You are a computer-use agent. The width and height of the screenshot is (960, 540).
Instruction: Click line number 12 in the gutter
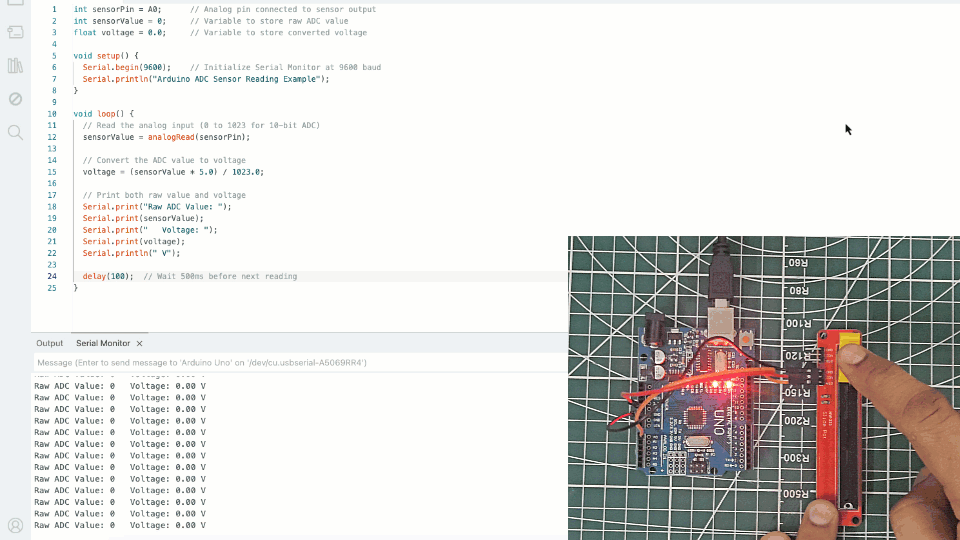click(52, 137)
